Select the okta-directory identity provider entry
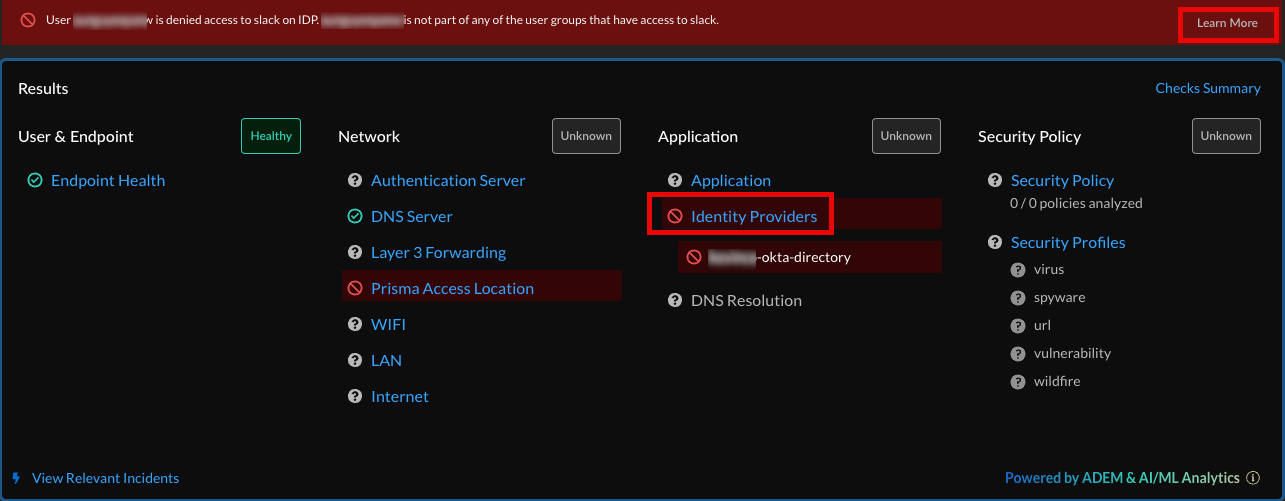Screen dimensions: 1285x501 [x=780, y=257]
